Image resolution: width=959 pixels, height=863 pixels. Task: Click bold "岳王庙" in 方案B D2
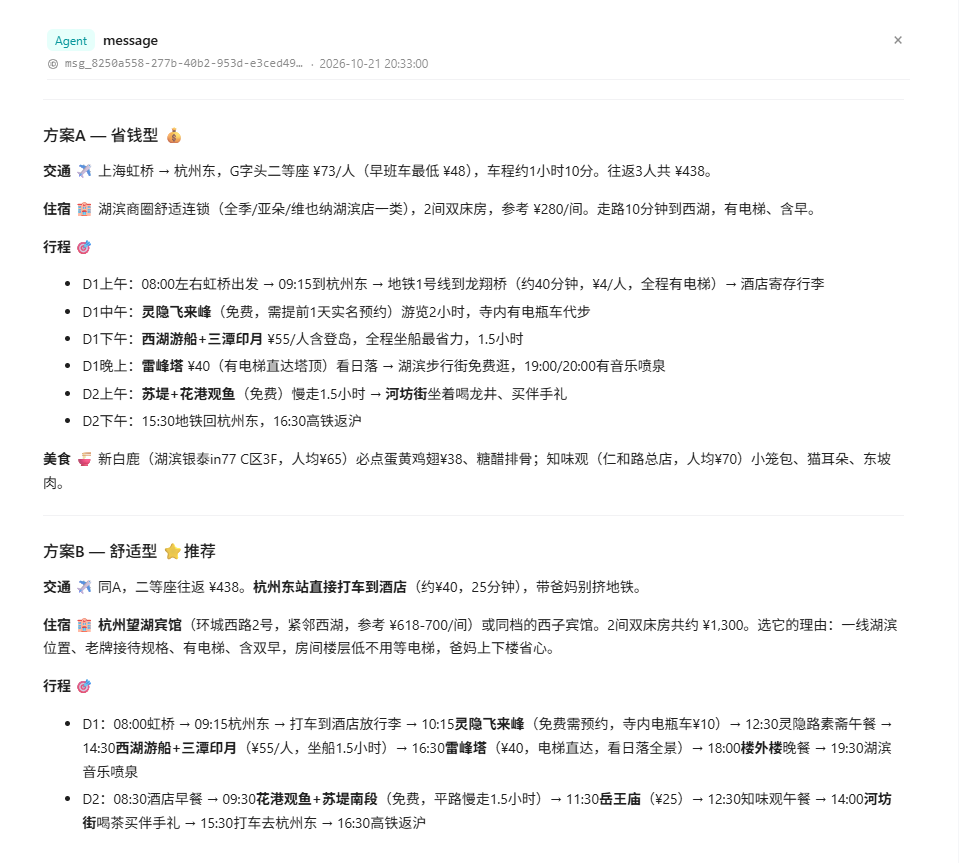(x=620, y=799)
